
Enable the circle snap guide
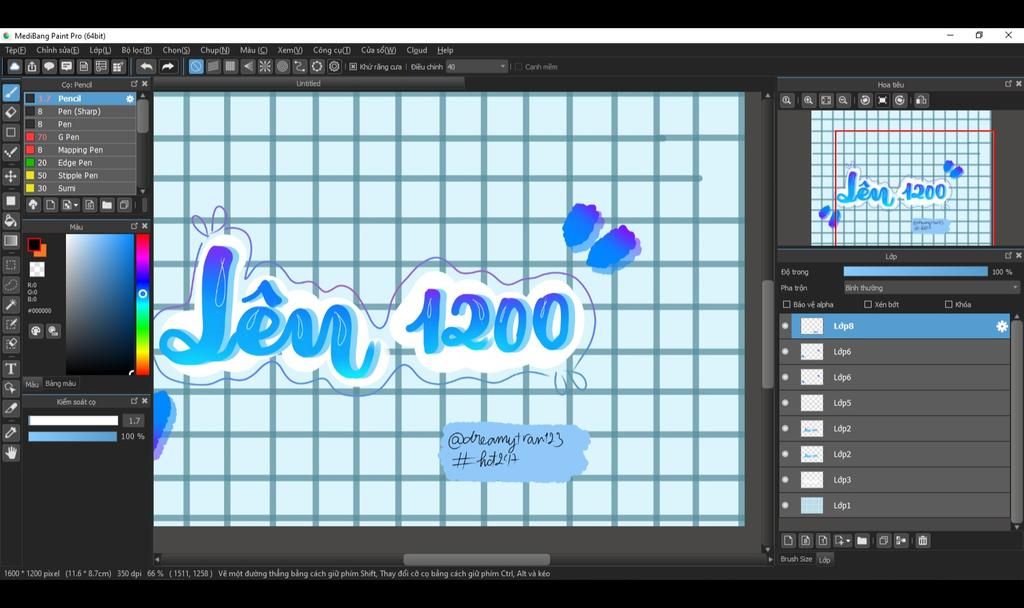(282, 67)
